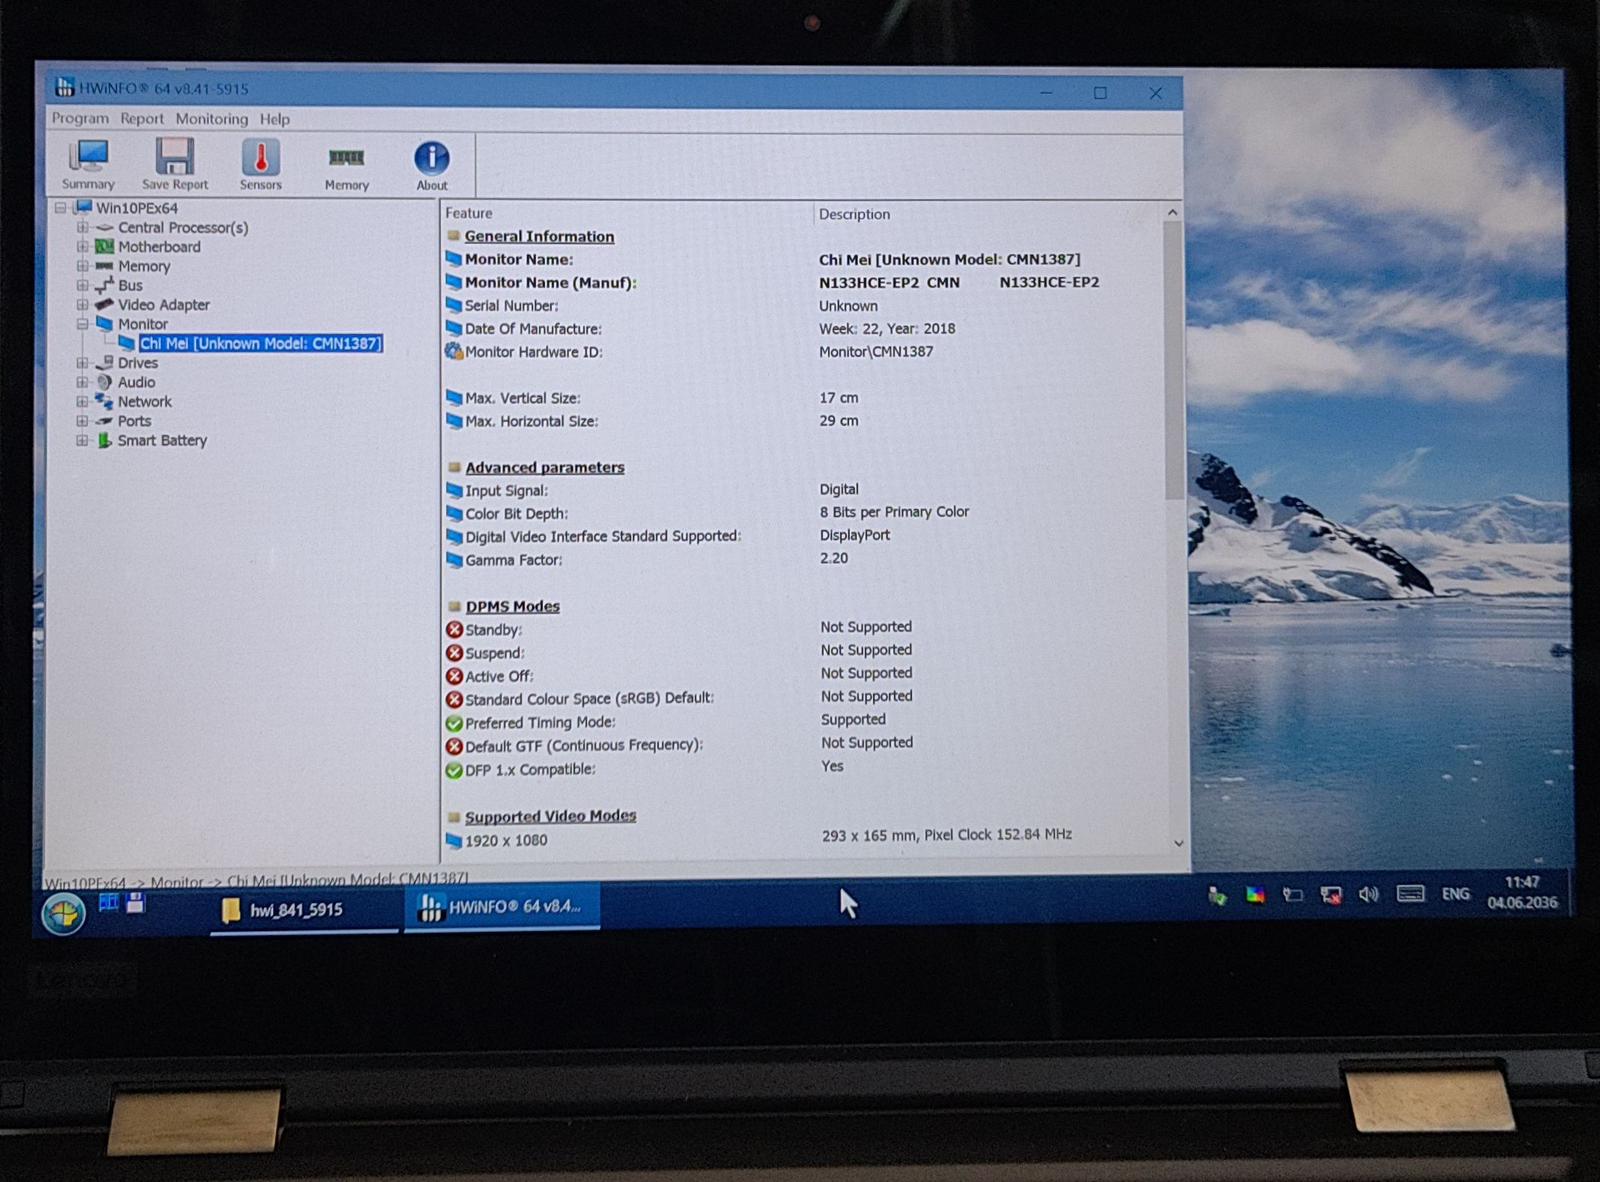Click the General Information section heading
Viewport: 1600px width, 1182px height.
click(539, 236)
